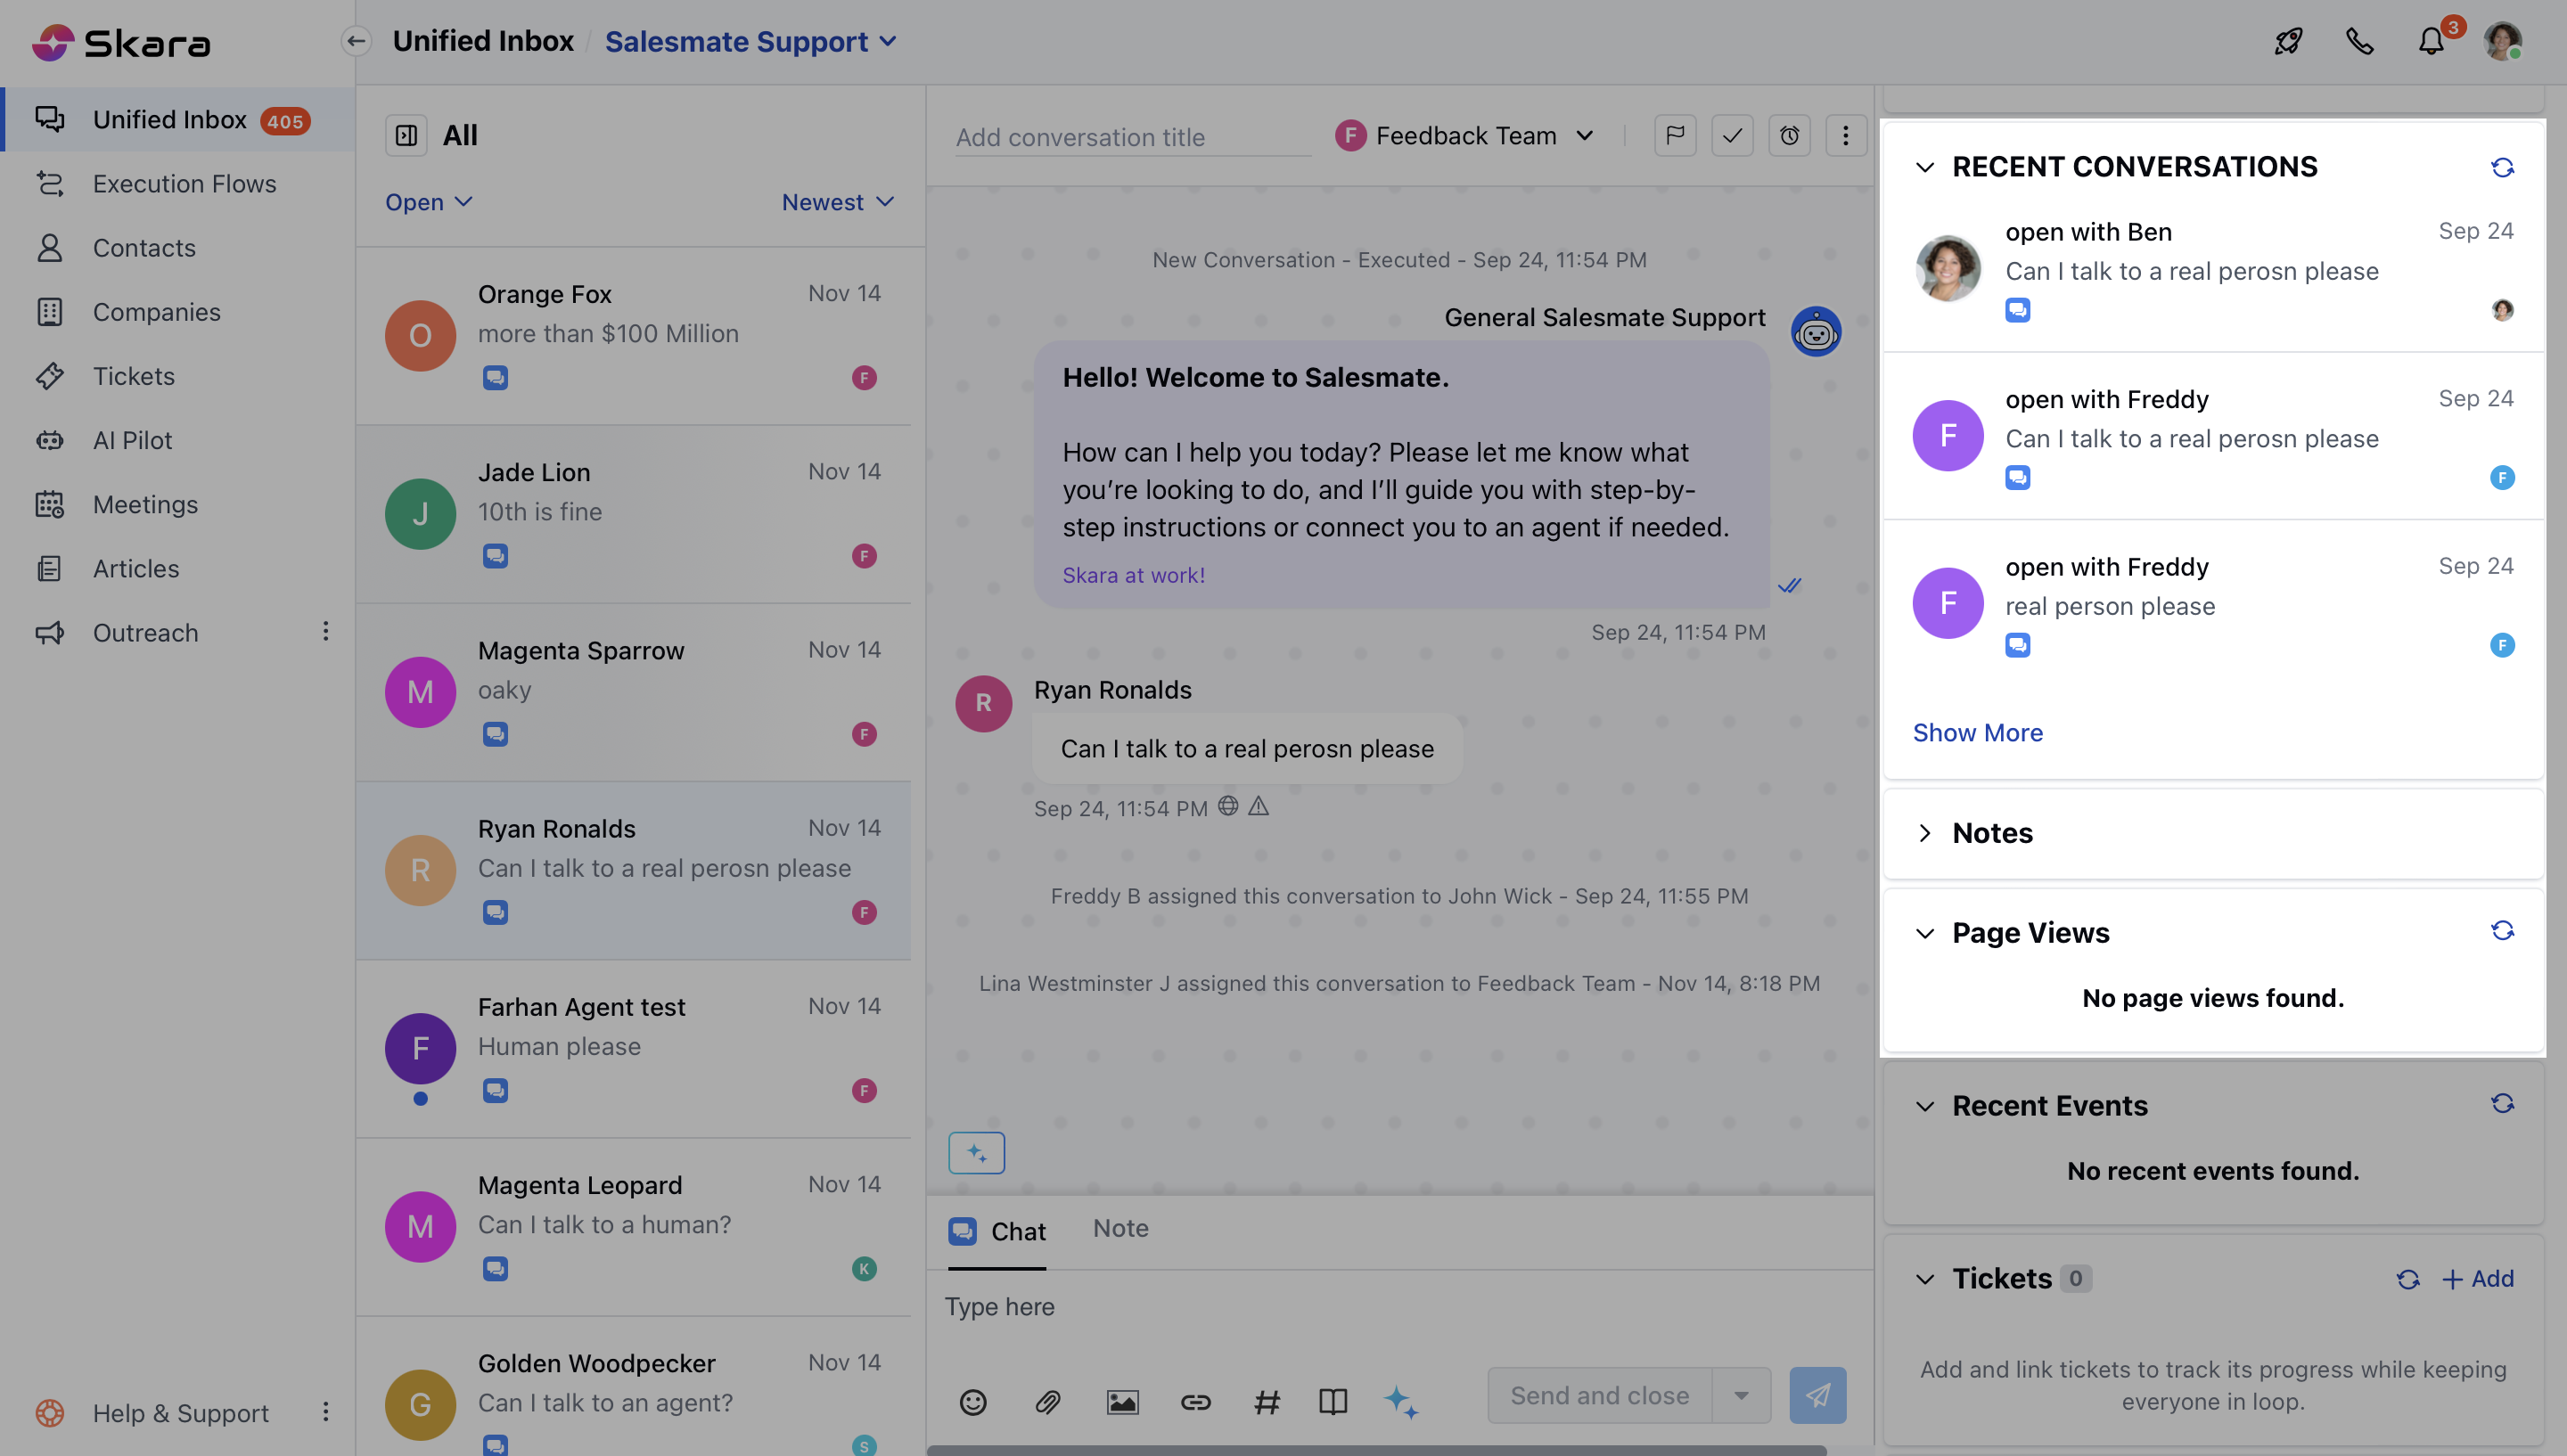Expand the Notes section
This screenshot has height=1456, width=2567.
tap(1924, 833)
